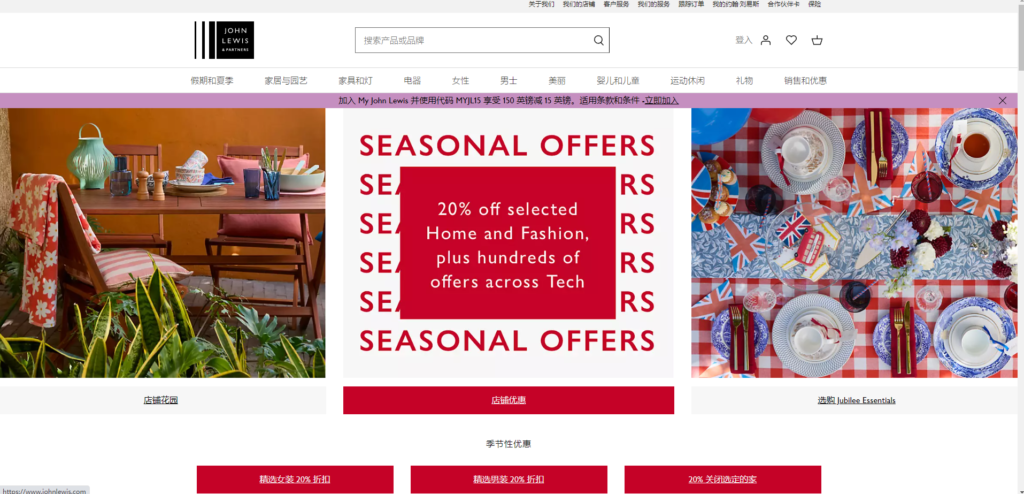The height and width of the screenshot is (494, 1024).
Task: Click the 精选女装 20% 折扣 button
Action: coord(295,479)
